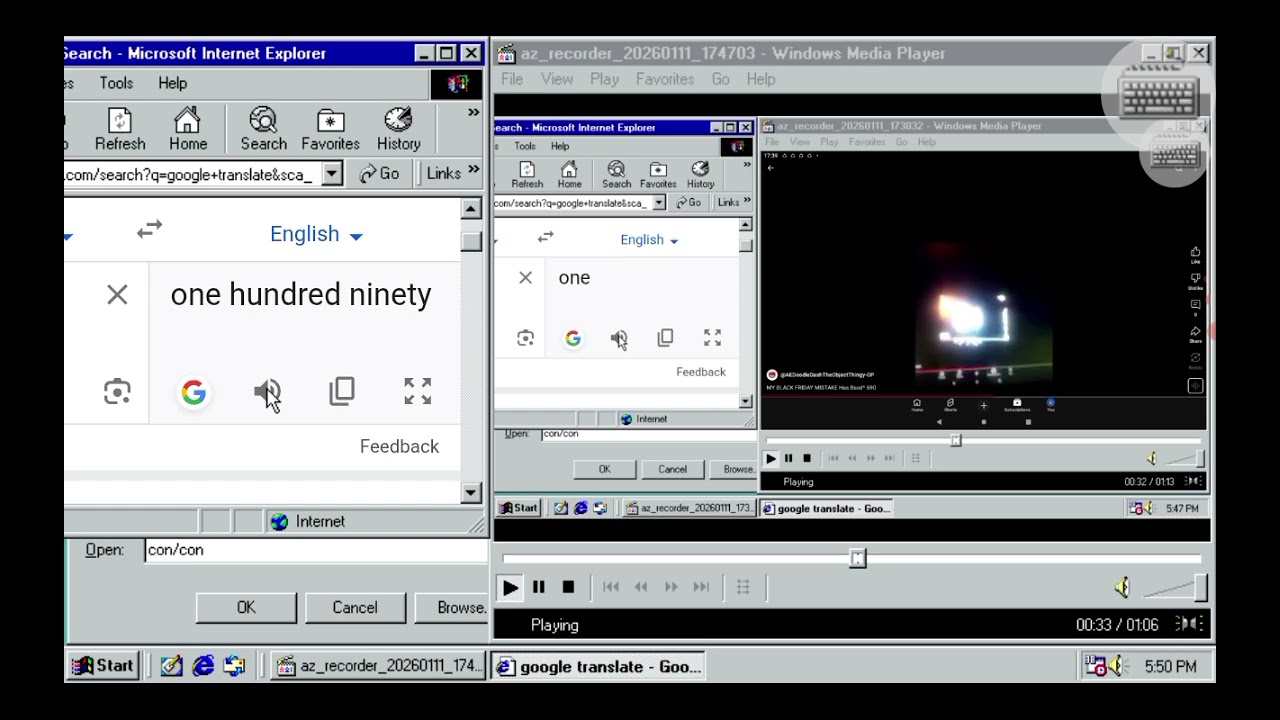Click Go beside the large Internet Explorer address bar
Image resolution: width=1280 pixels, height=720 pixels.
379,174
